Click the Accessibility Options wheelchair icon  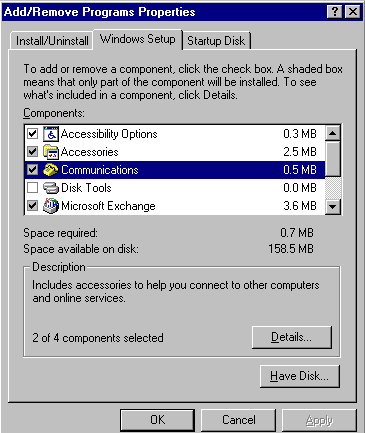[x=51, y=134]
